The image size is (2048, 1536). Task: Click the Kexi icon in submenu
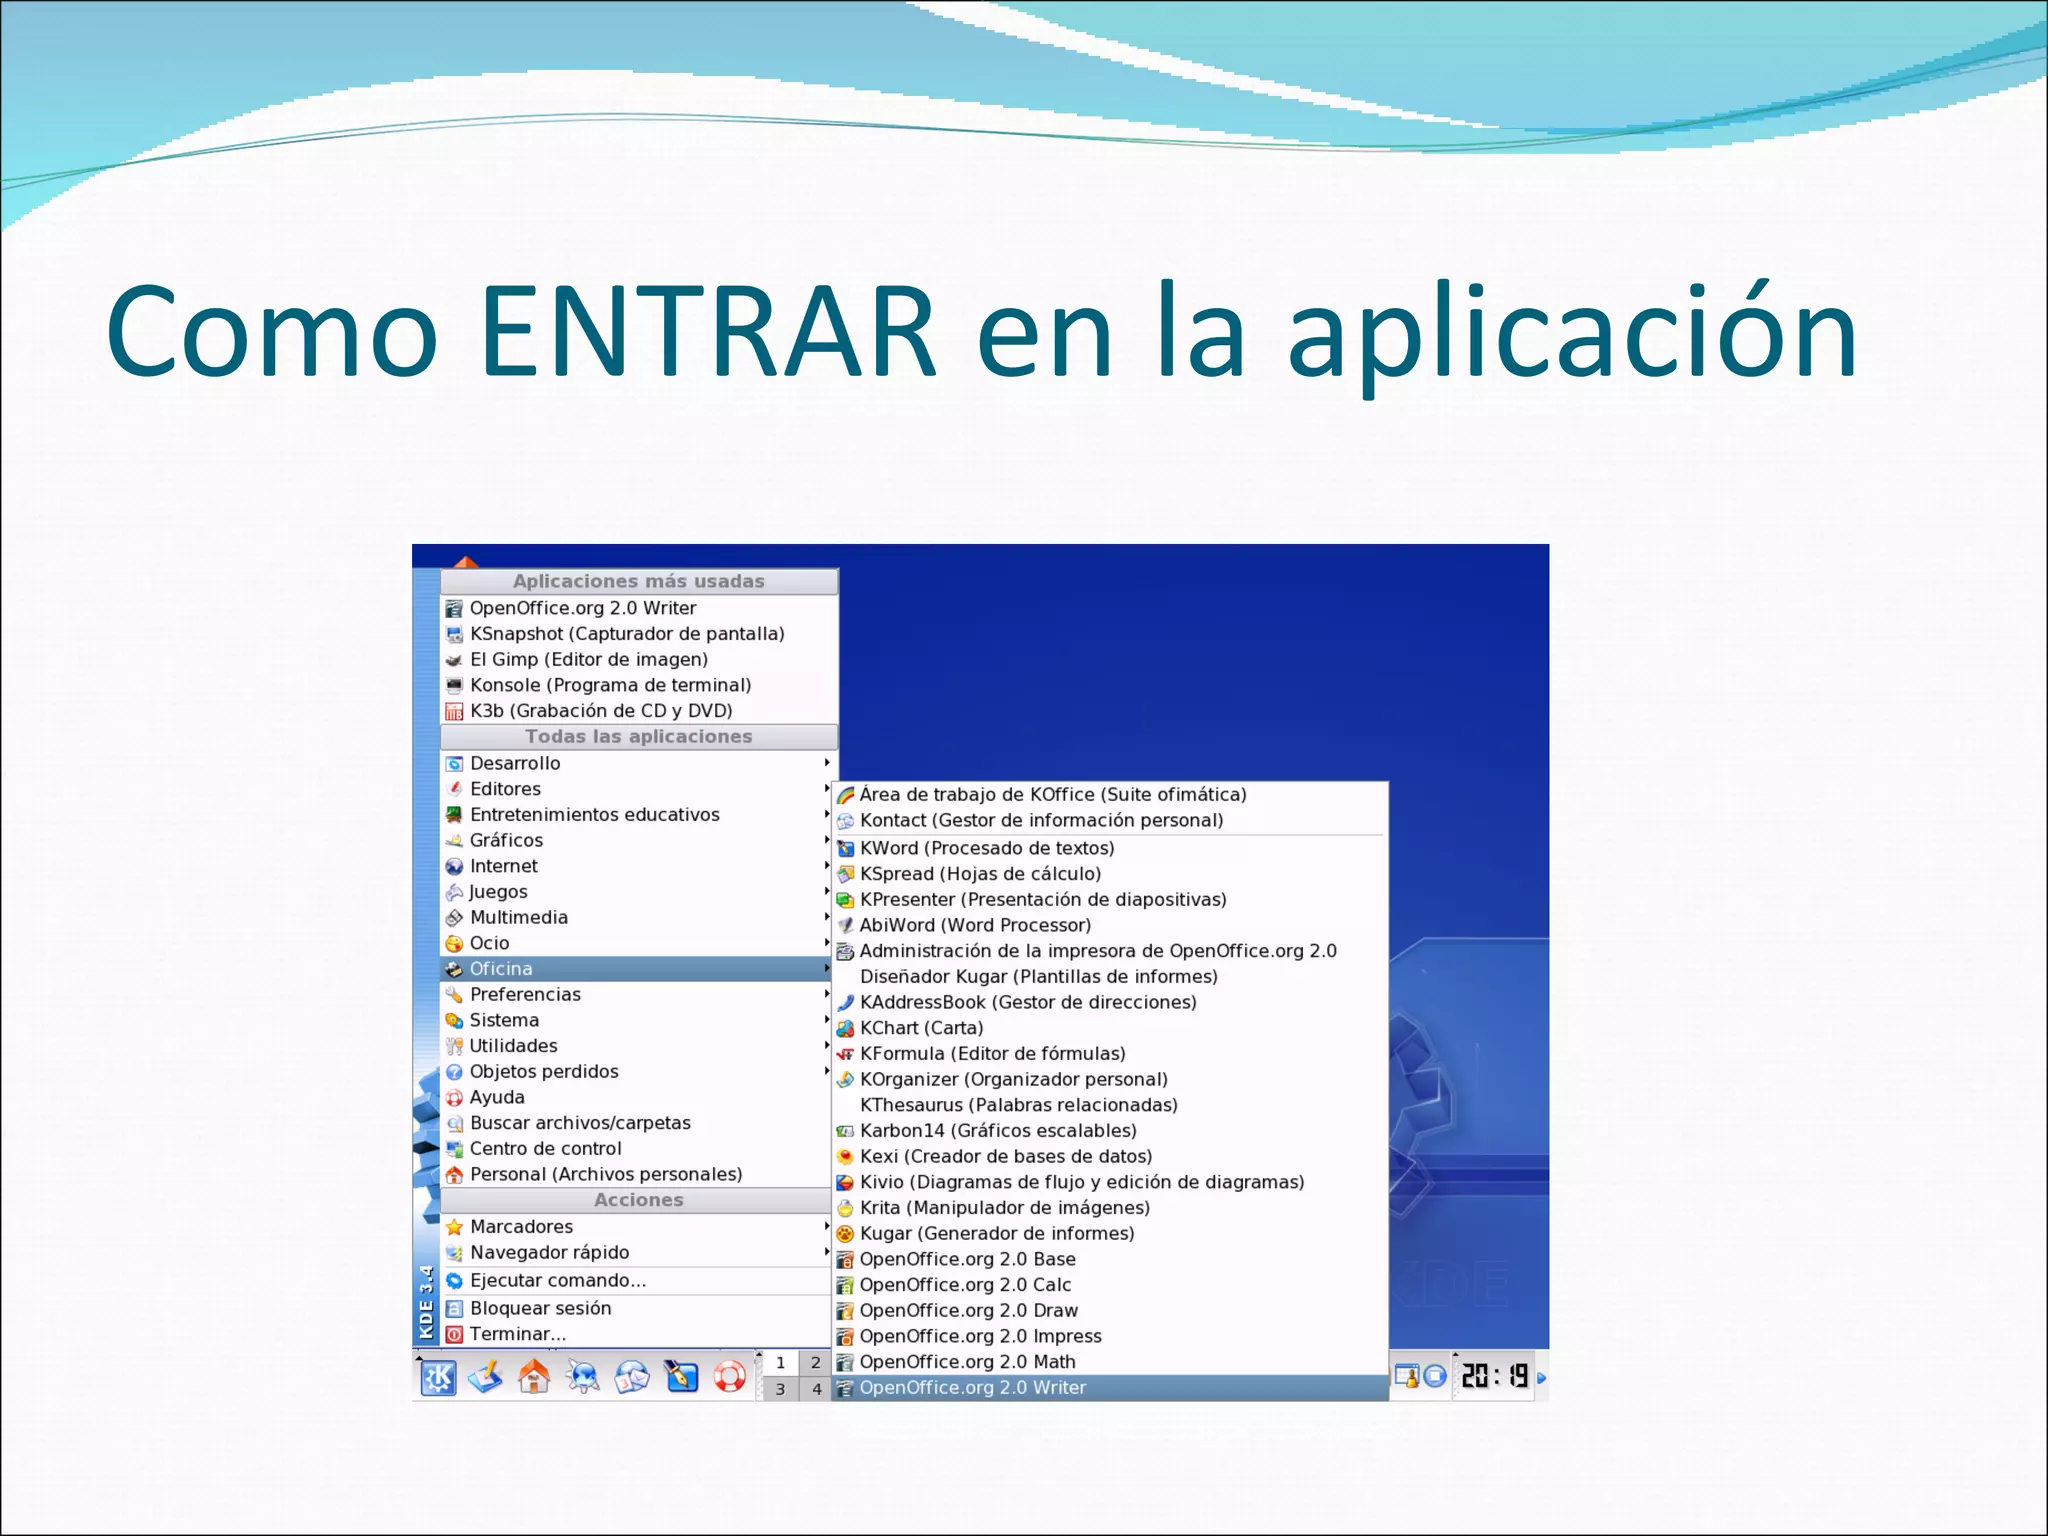(x=846, y=1157)
